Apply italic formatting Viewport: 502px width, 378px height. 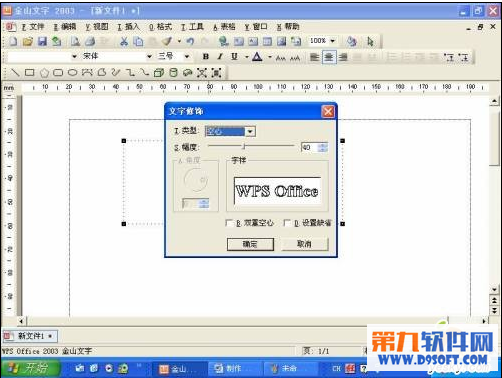point(220,57)
